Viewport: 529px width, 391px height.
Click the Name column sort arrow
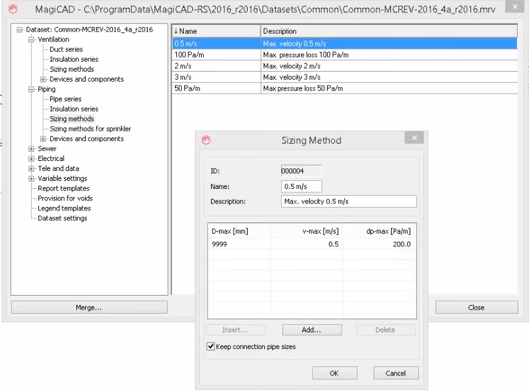[176, 31]
